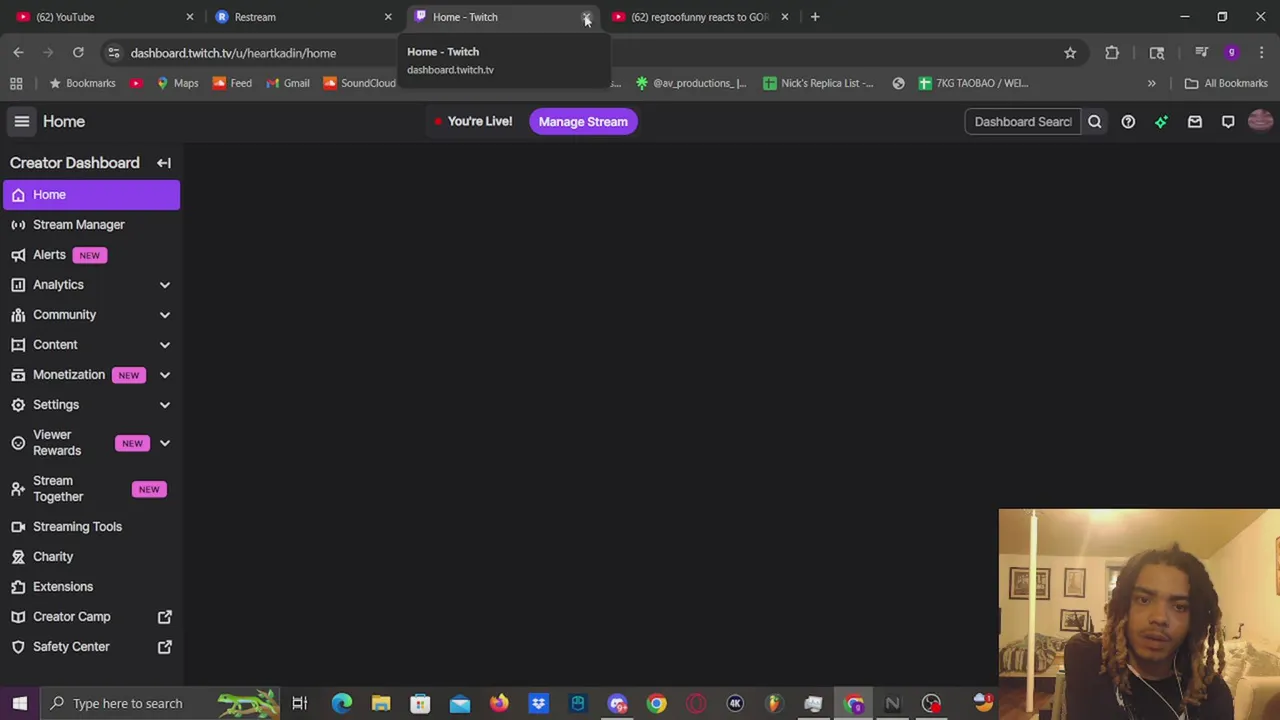The image size is (1280, 720).
Task: Close the Home - Twitch tab
Action: [586, 17]
